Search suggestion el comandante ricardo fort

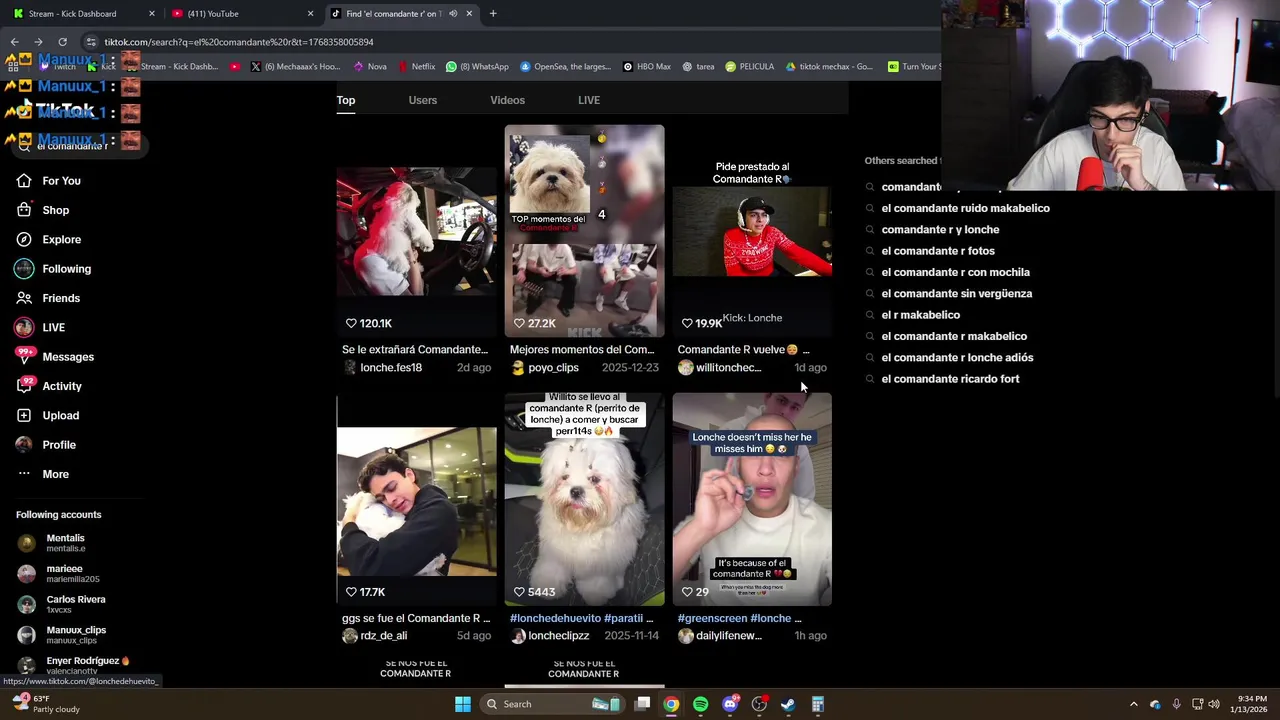pyautogui.click(x=950, y=379)
